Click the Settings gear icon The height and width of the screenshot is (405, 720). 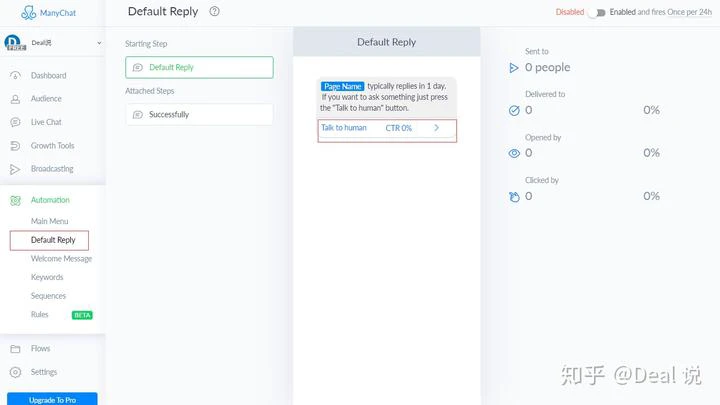(x=15, y=372)
